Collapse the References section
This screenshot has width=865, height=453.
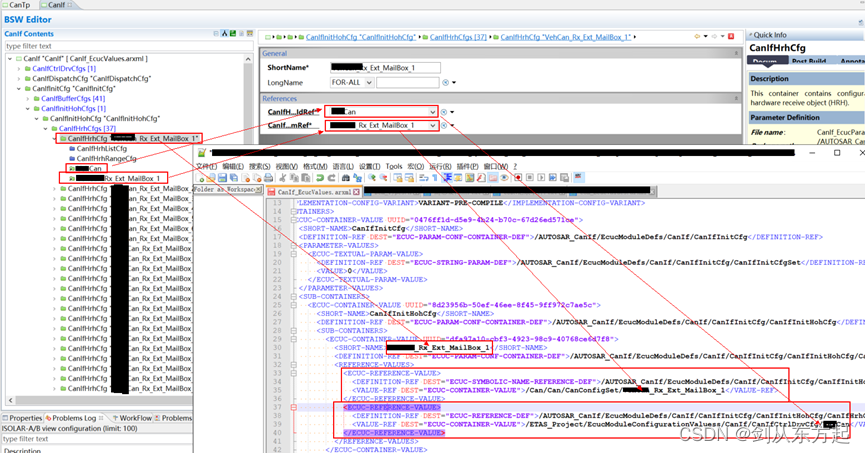[x=736, y=98]
